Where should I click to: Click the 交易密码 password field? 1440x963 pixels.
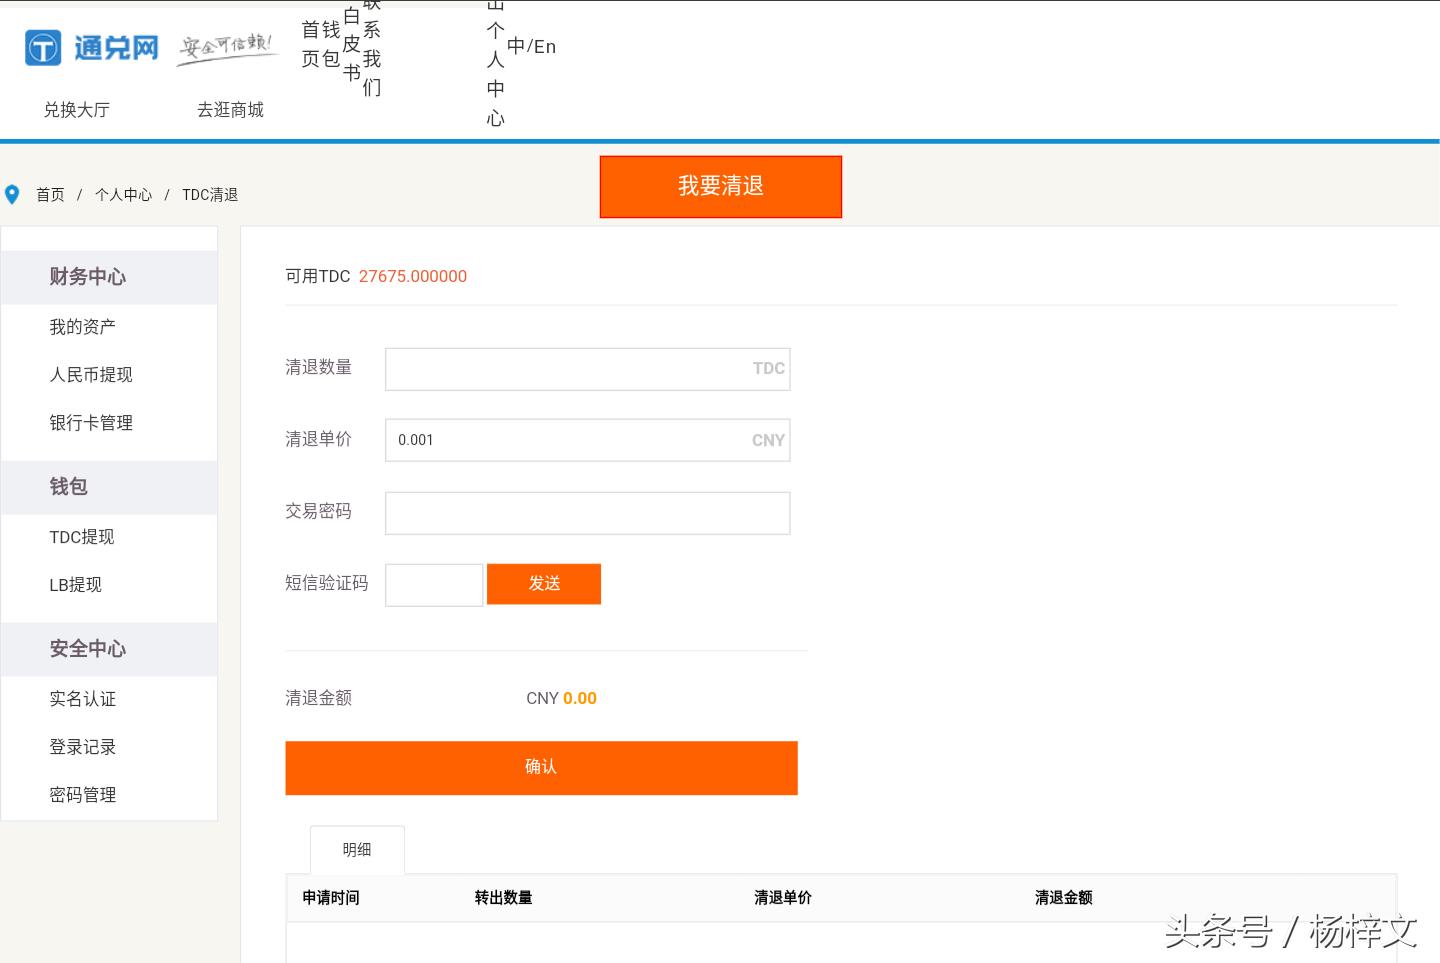[x=587, y=513]
